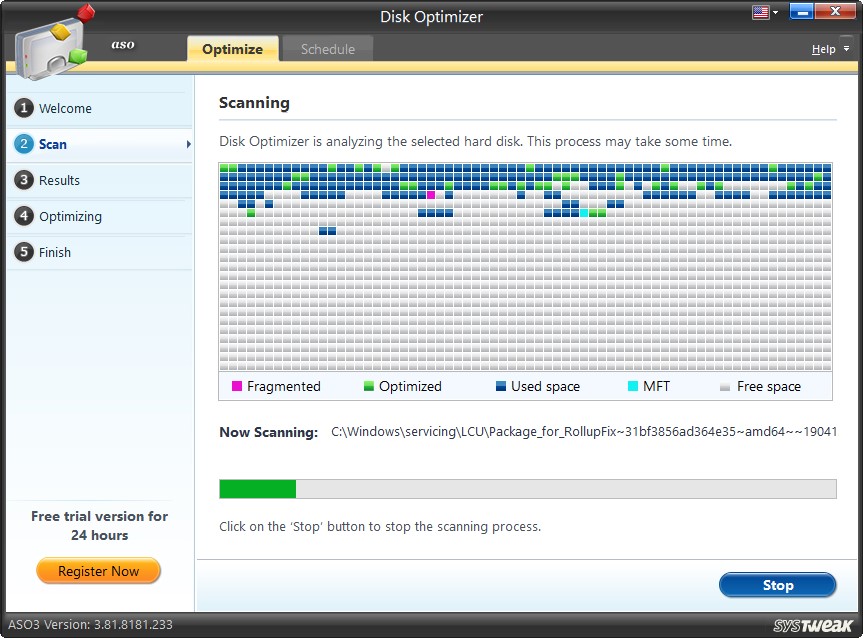Stop the scanning process
This screenshot has height=639, width=864.
777,585
